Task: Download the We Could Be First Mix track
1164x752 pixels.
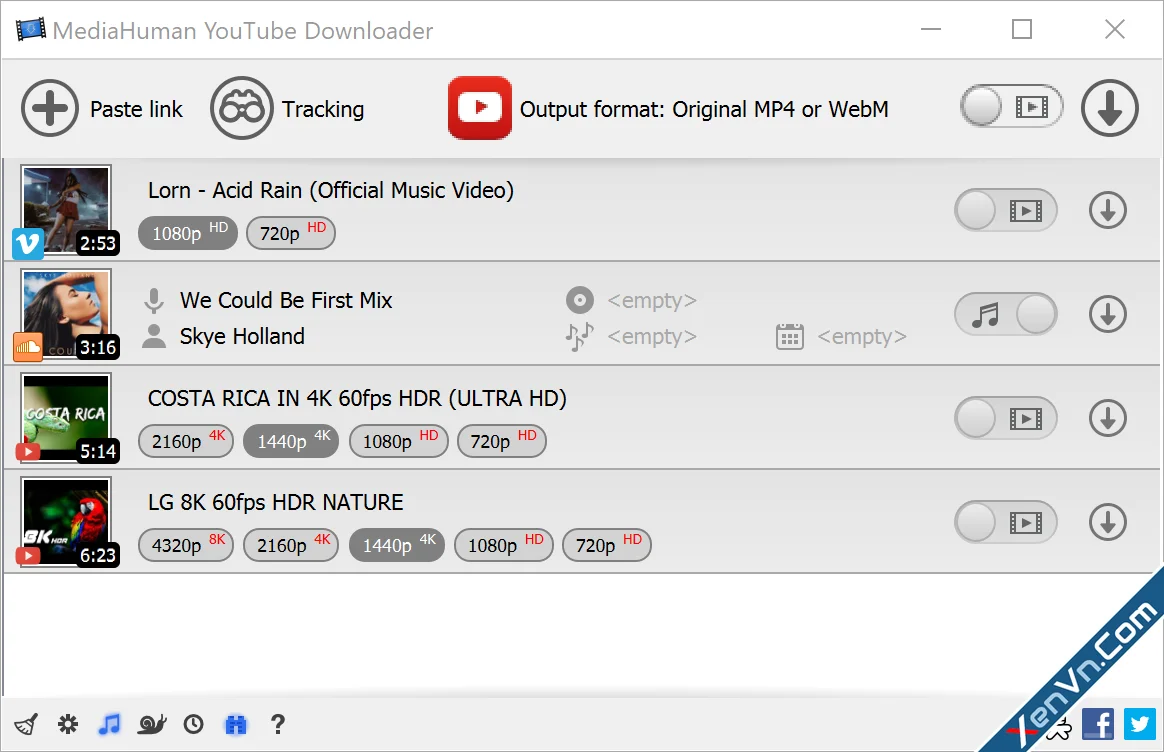Action: (x=1108, y=314)
